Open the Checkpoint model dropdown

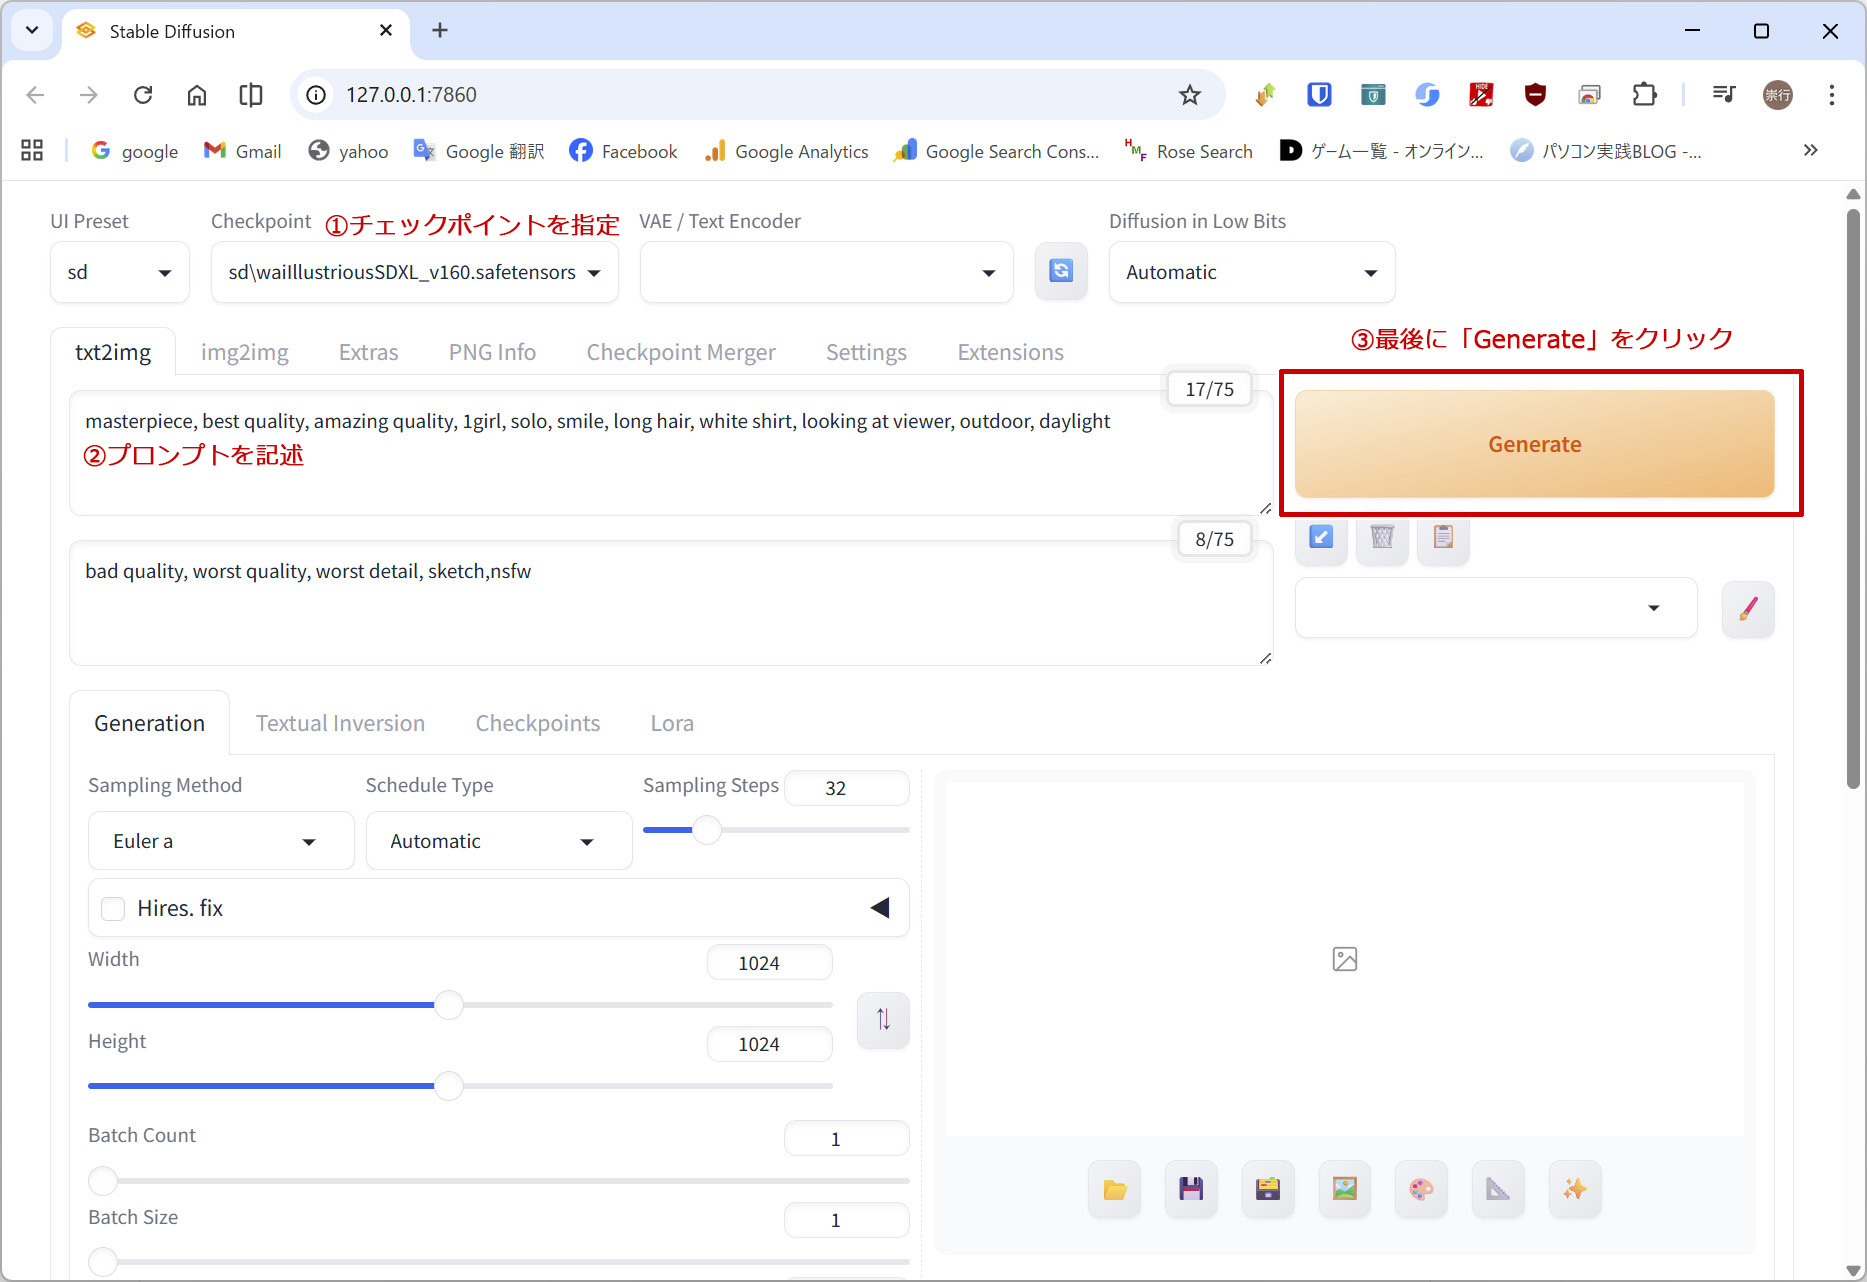click(414, 273)
